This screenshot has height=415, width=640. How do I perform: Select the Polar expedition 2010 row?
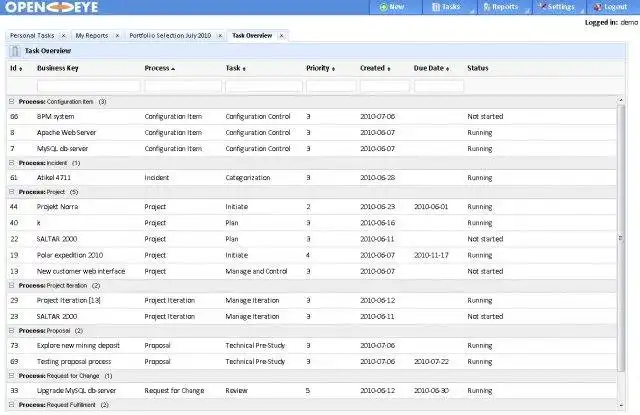coord(312,255)
